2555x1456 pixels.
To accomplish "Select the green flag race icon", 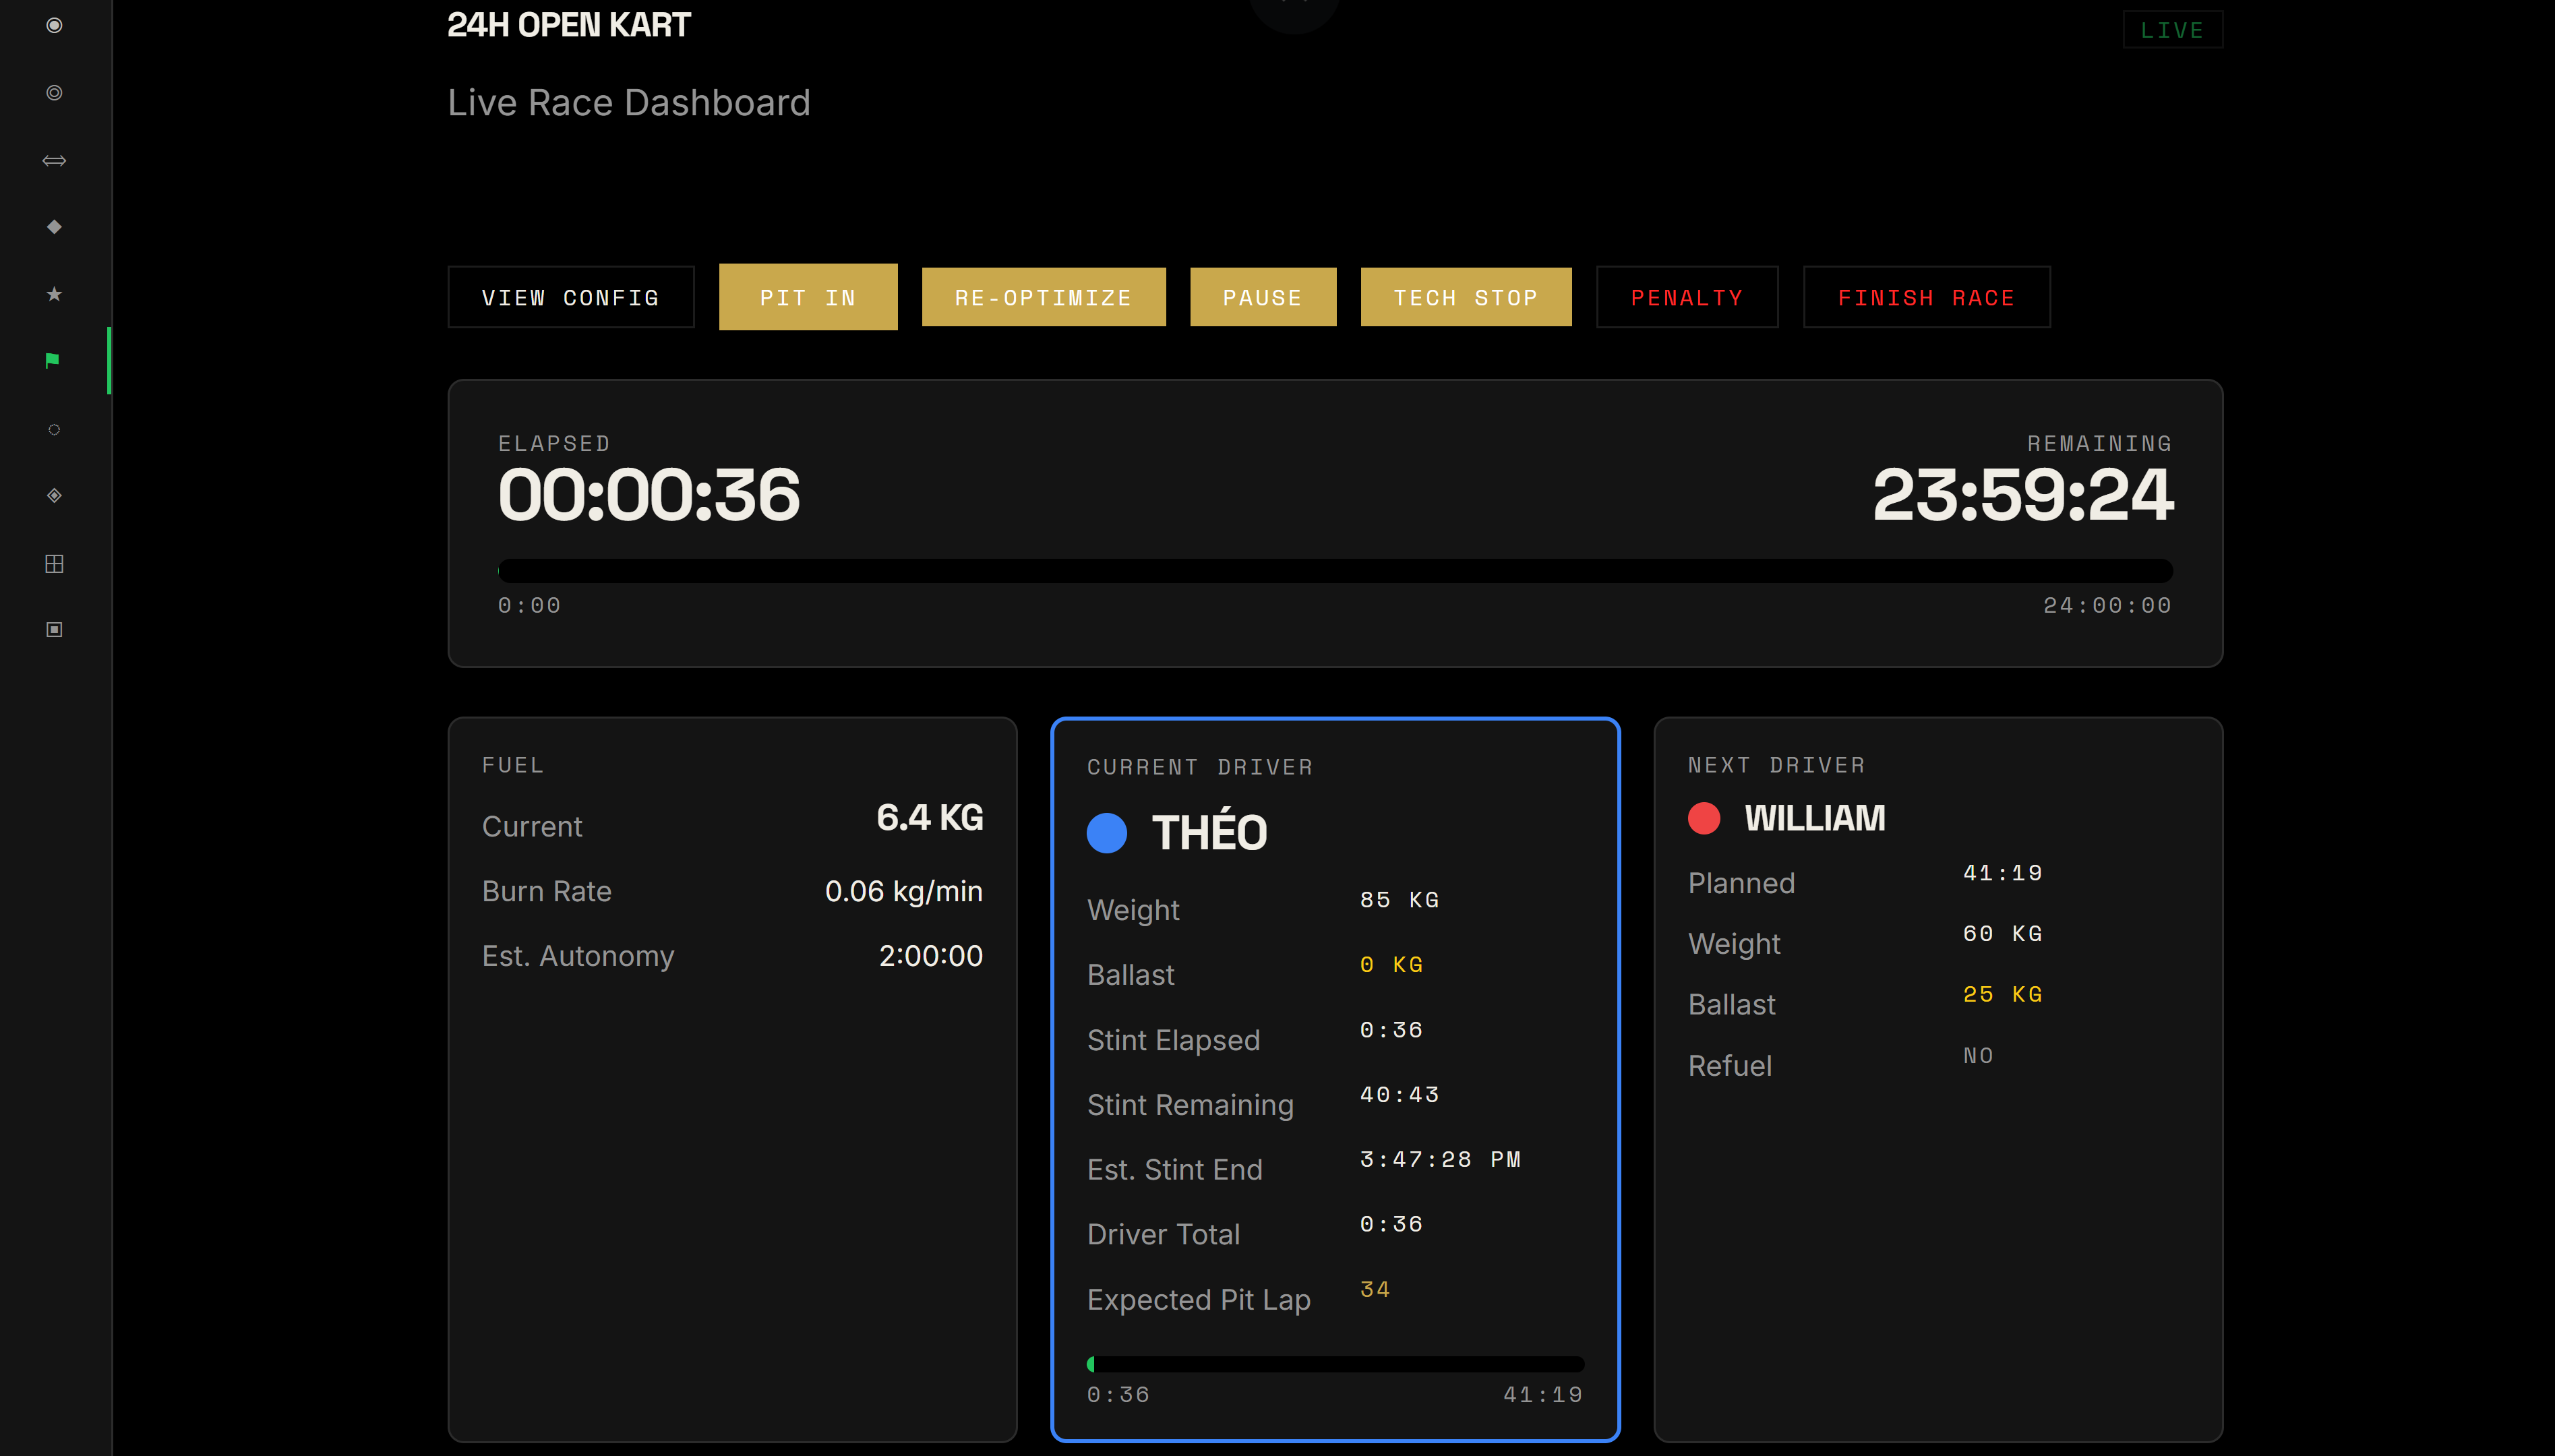I will click(54, 360).
